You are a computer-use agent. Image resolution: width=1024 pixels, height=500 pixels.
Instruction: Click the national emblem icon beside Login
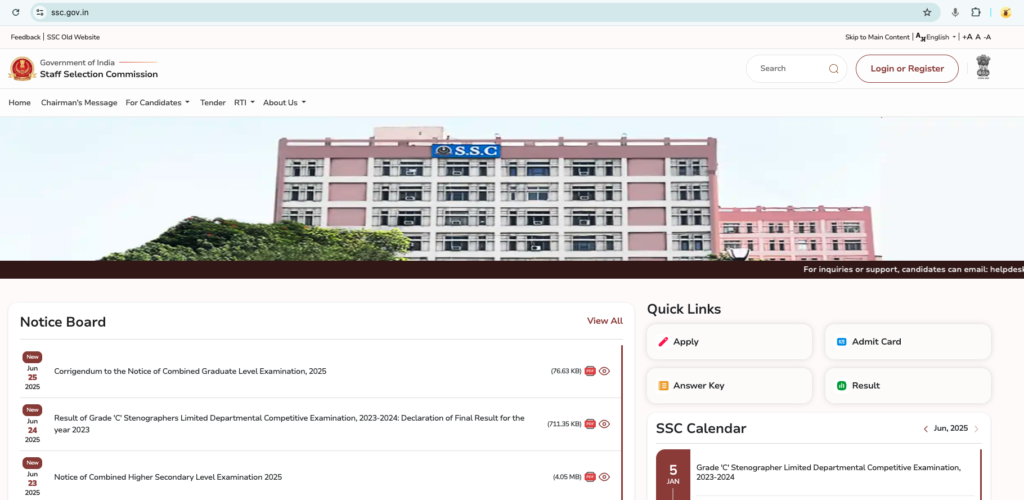pos(983,67)
